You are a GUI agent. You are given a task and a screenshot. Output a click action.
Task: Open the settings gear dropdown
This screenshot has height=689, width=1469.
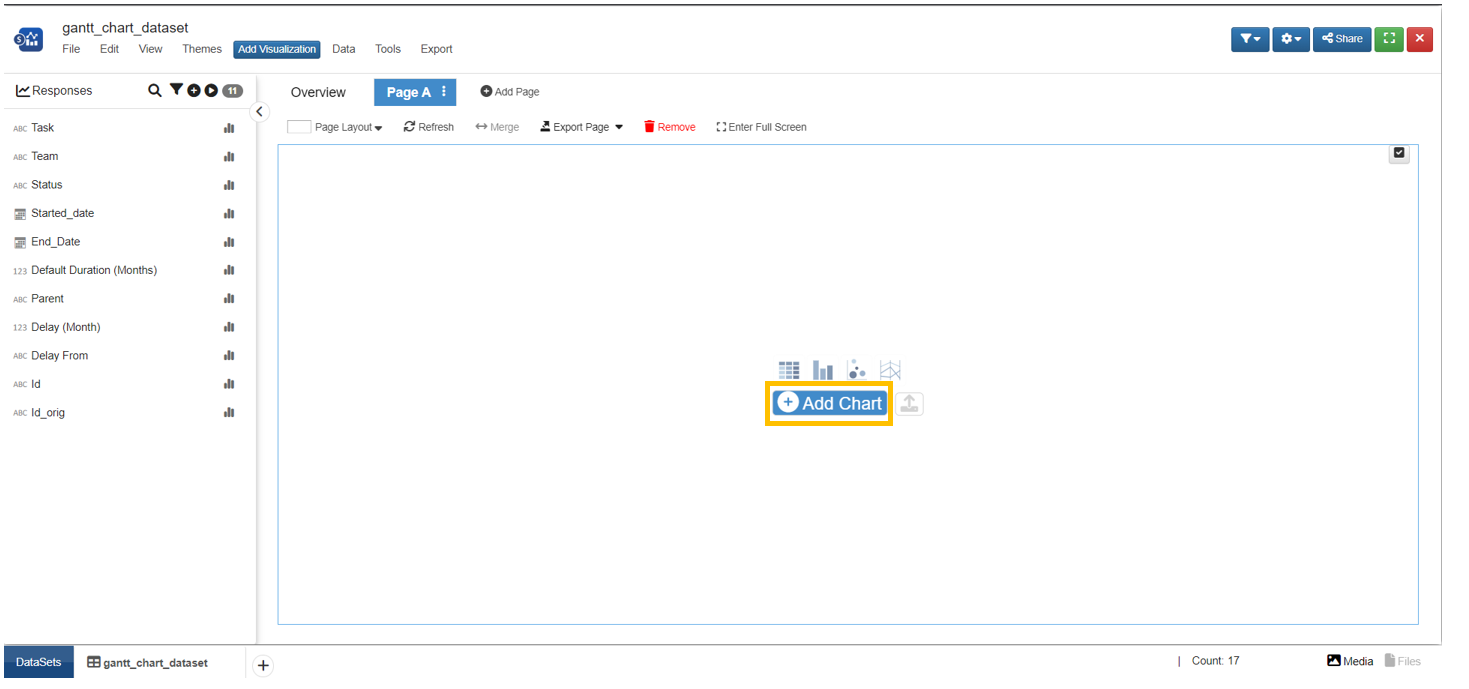point(1291,39)
